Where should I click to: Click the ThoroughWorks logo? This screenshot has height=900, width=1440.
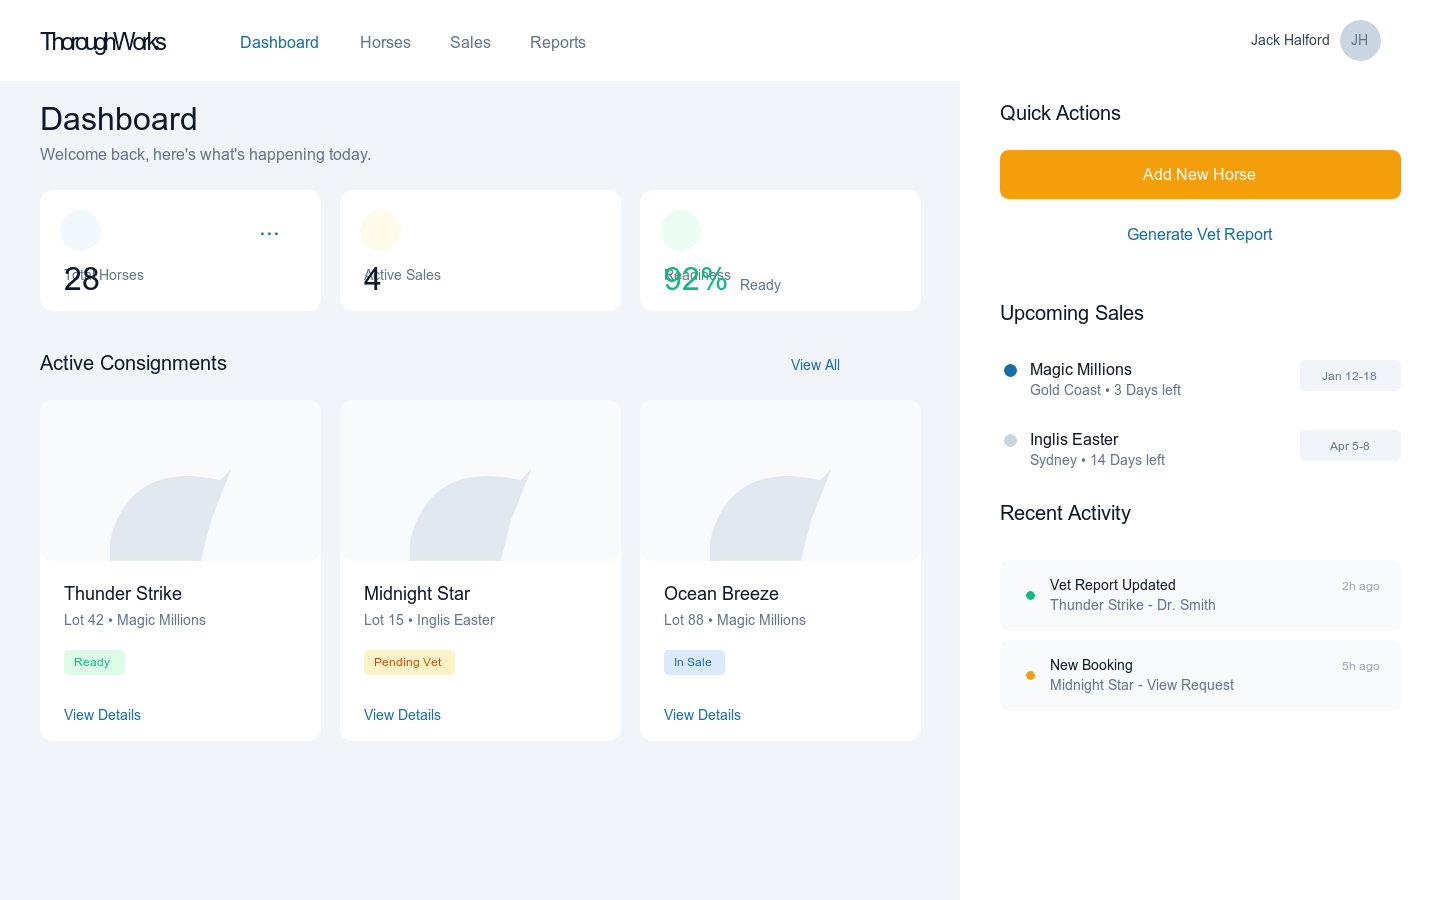click(103, 42)
